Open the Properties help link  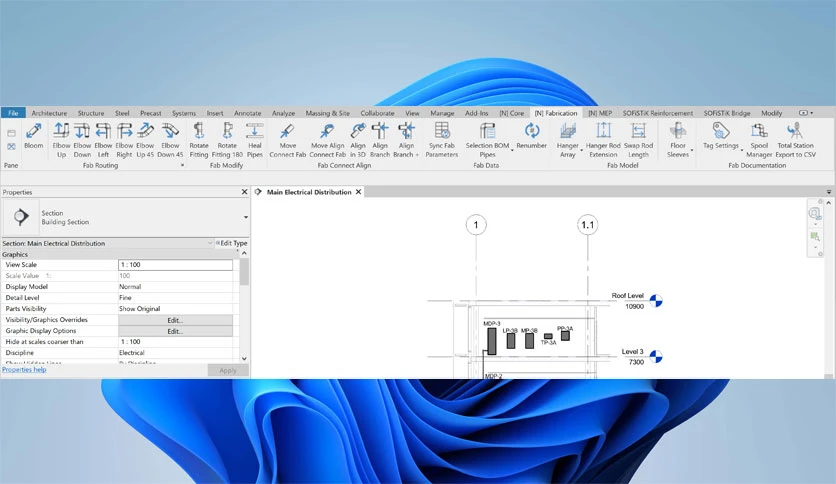click(x=24, y=369)
